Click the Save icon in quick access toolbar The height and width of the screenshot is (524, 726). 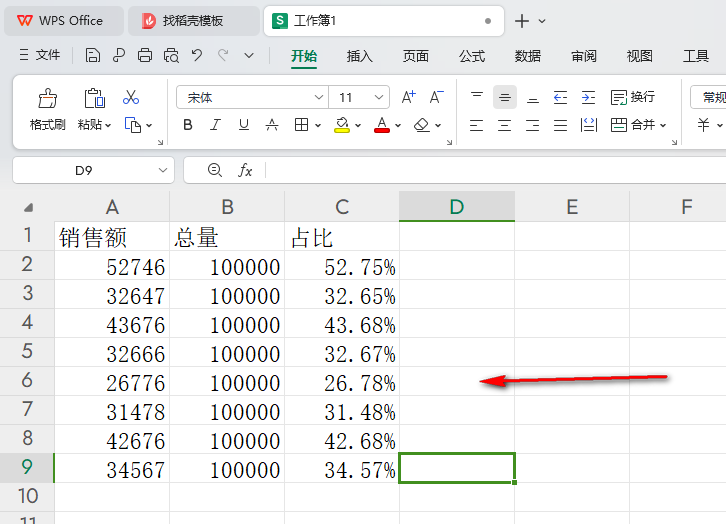pos(92,56)
